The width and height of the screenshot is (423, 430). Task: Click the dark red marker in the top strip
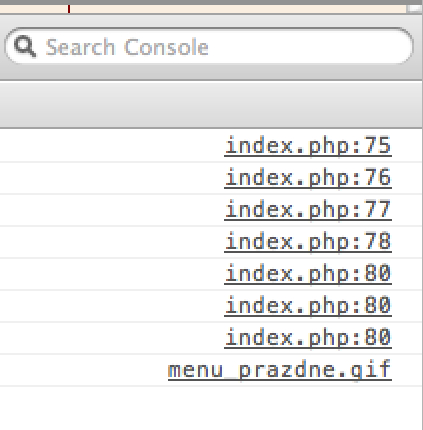click(x=69, y=9)
